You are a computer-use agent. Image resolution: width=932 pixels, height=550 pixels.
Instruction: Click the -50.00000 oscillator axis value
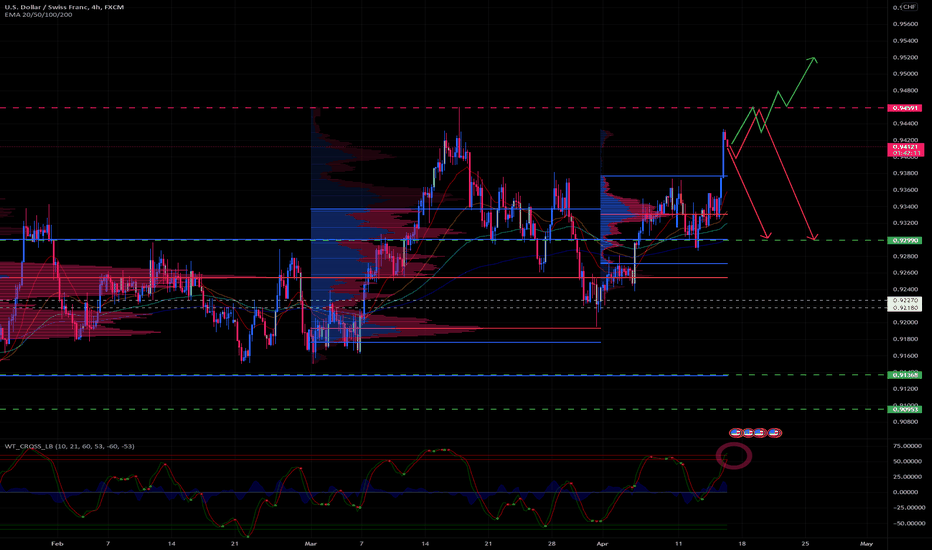click(x=908, y=523)
